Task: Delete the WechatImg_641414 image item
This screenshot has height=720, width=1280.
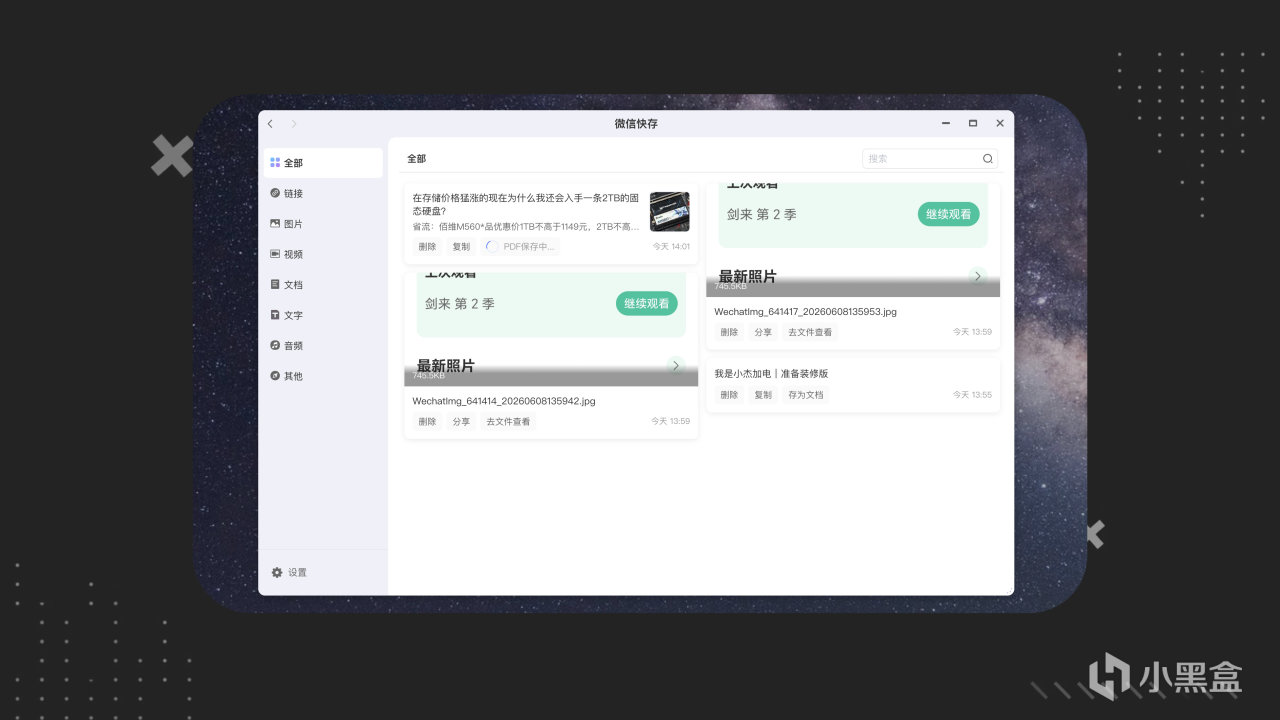Action: [427, 422]
